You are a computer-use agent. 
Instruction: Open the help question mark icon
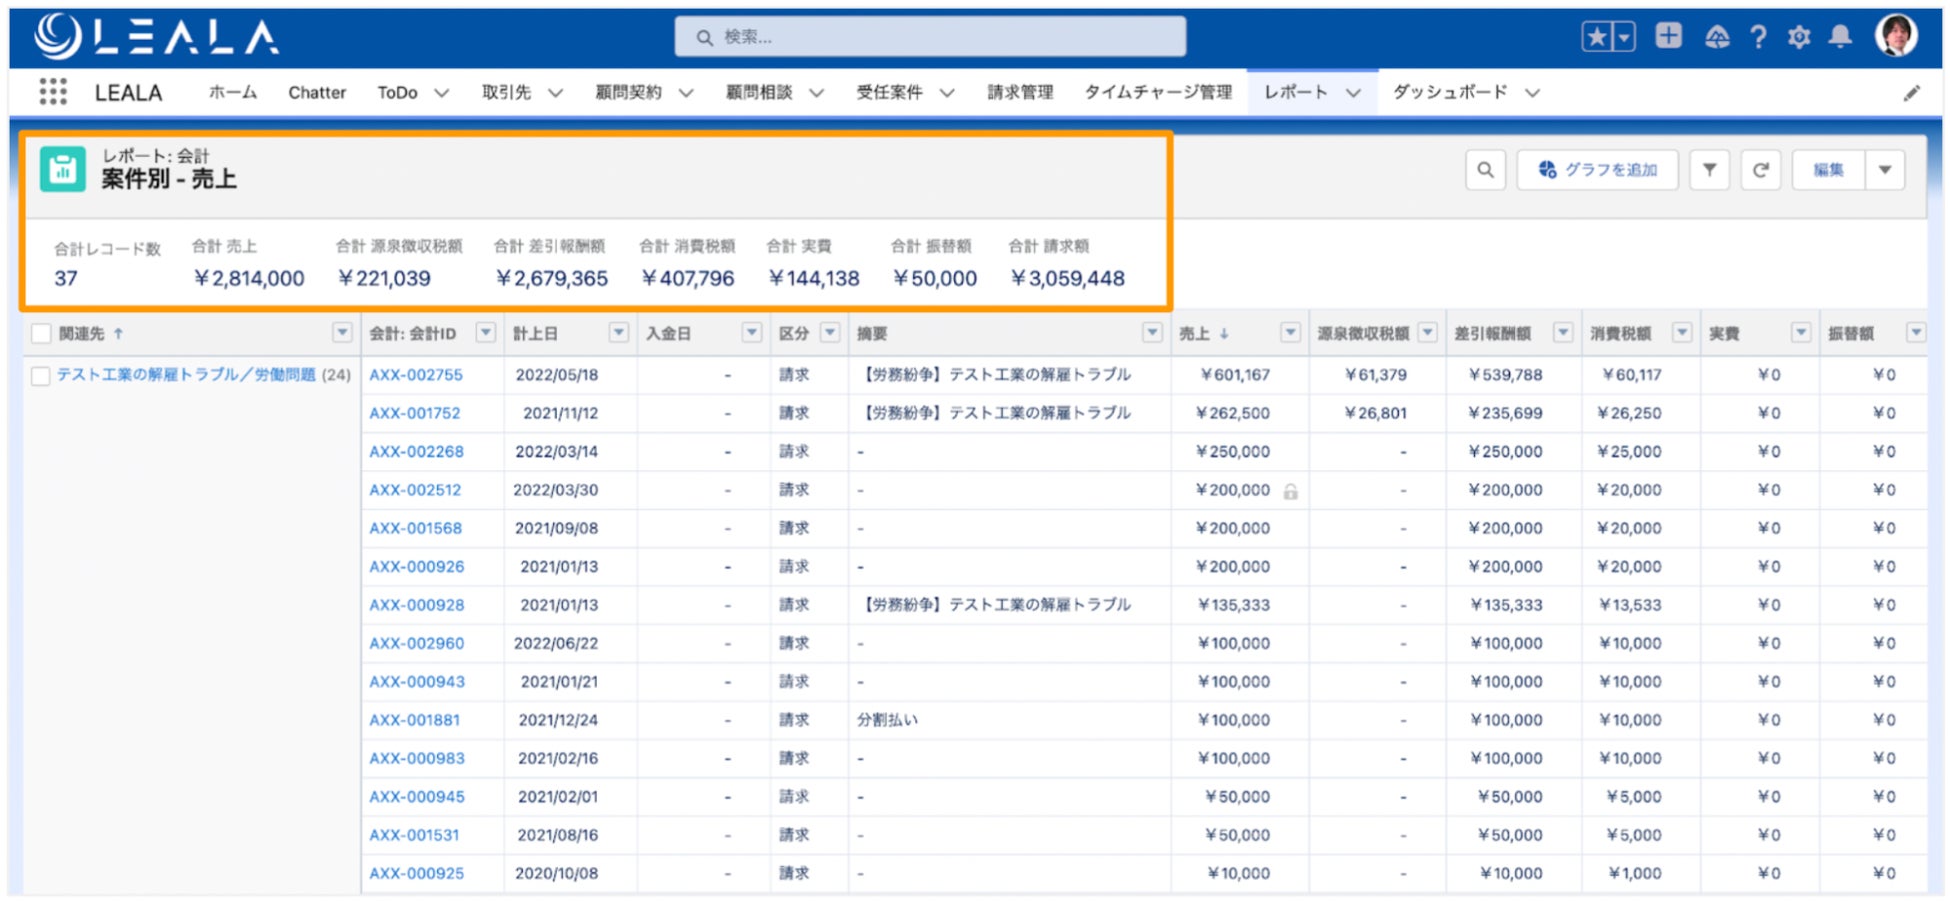click(1758, 38)
